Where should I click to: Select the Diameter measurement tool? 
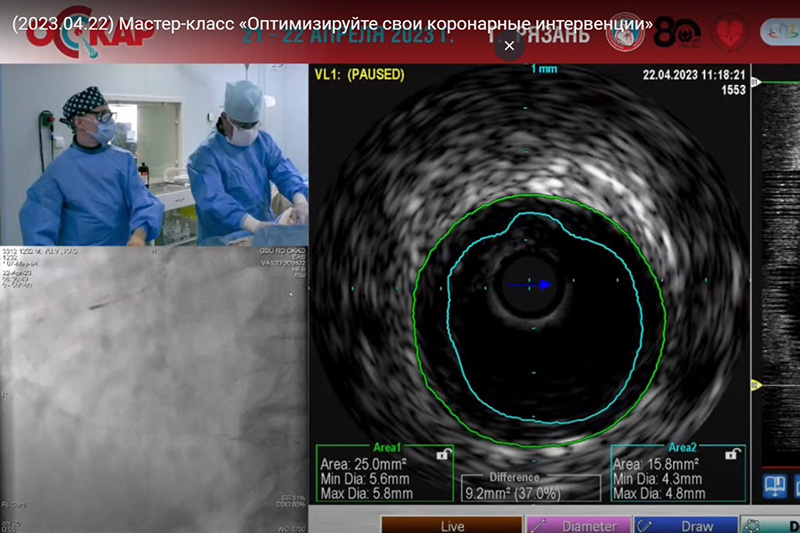(578, 525)
